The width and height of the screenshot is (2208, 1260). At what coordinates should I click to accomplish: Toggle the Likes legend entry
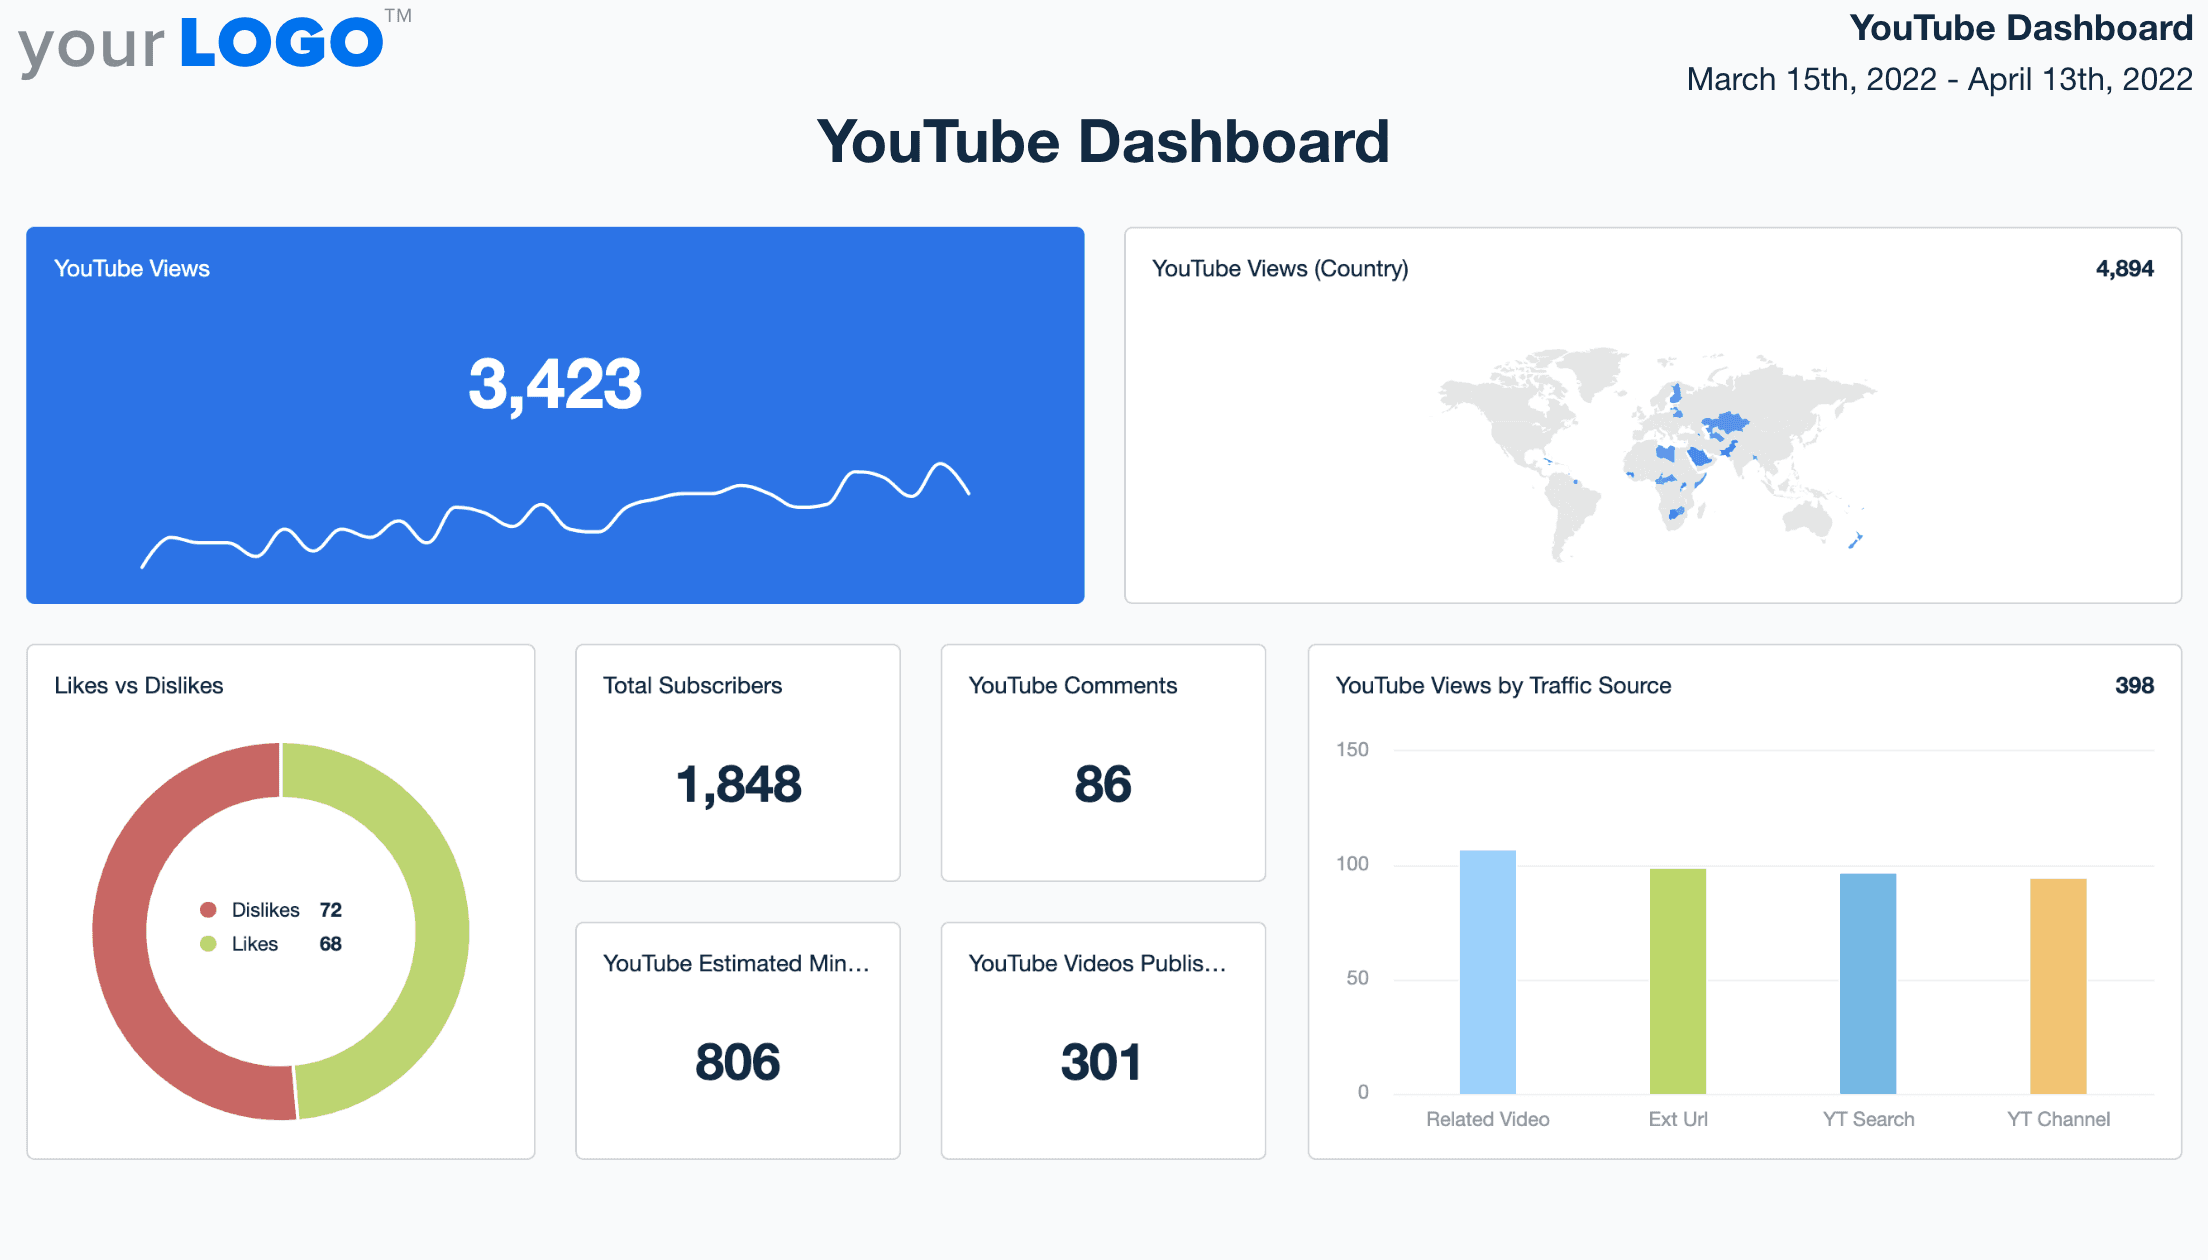pos(255,943)
